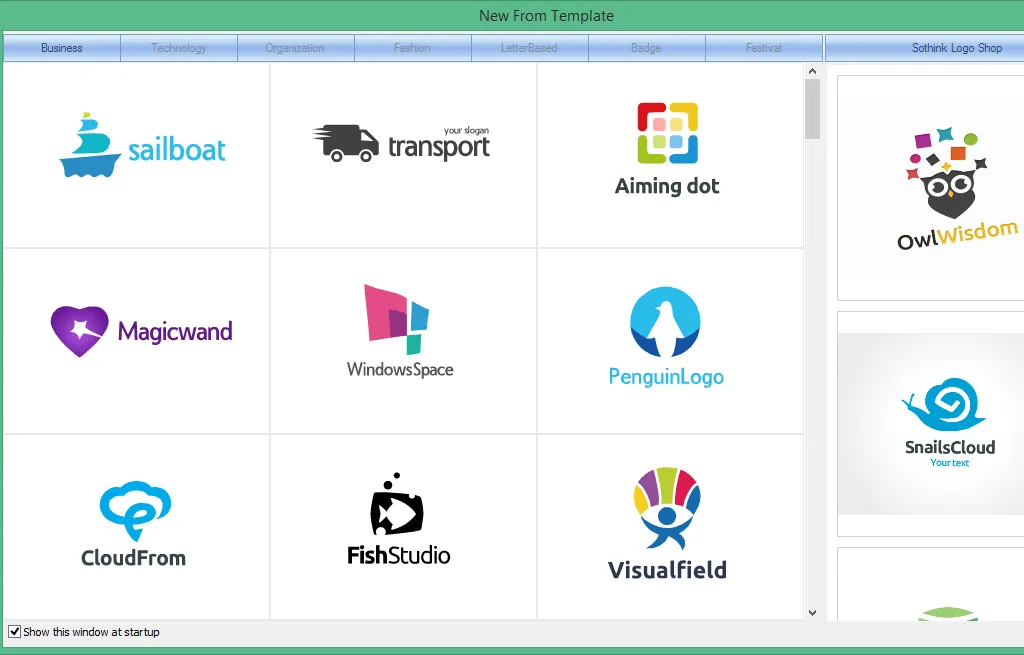1024x655 pixels.
Task: Open the Fashion tab
Action: coord(413,48)
